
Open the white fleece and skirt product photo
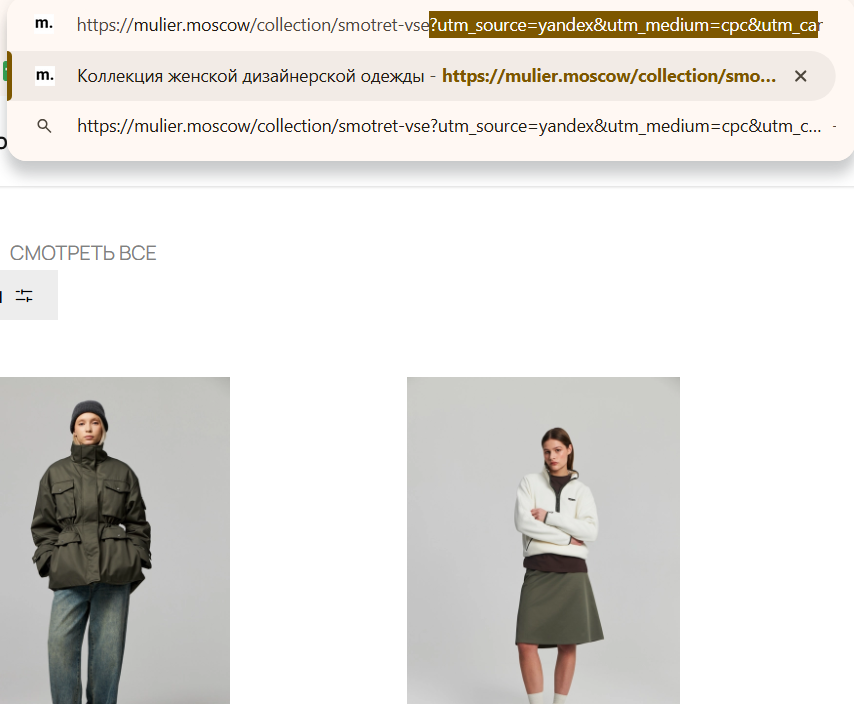coord(543,540)
